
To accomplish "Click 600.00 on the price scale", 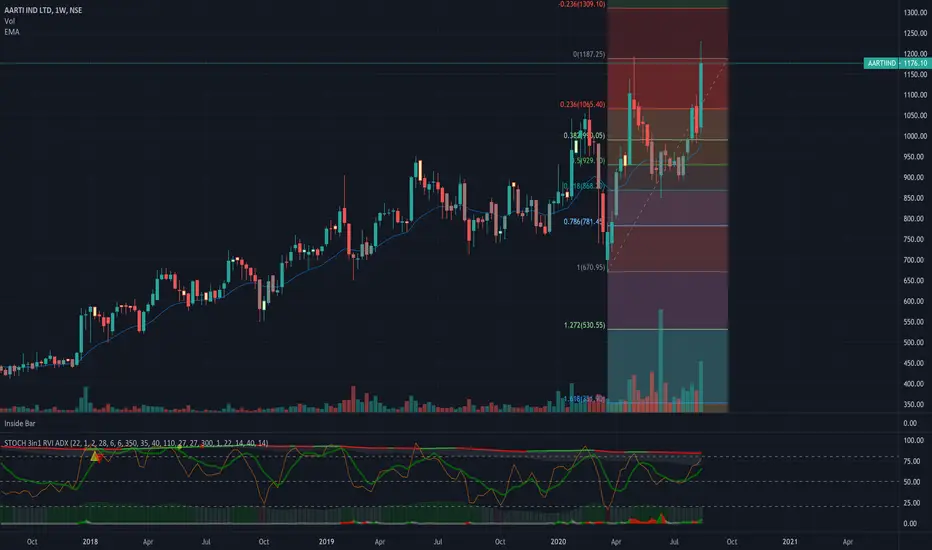I will 915,301.
